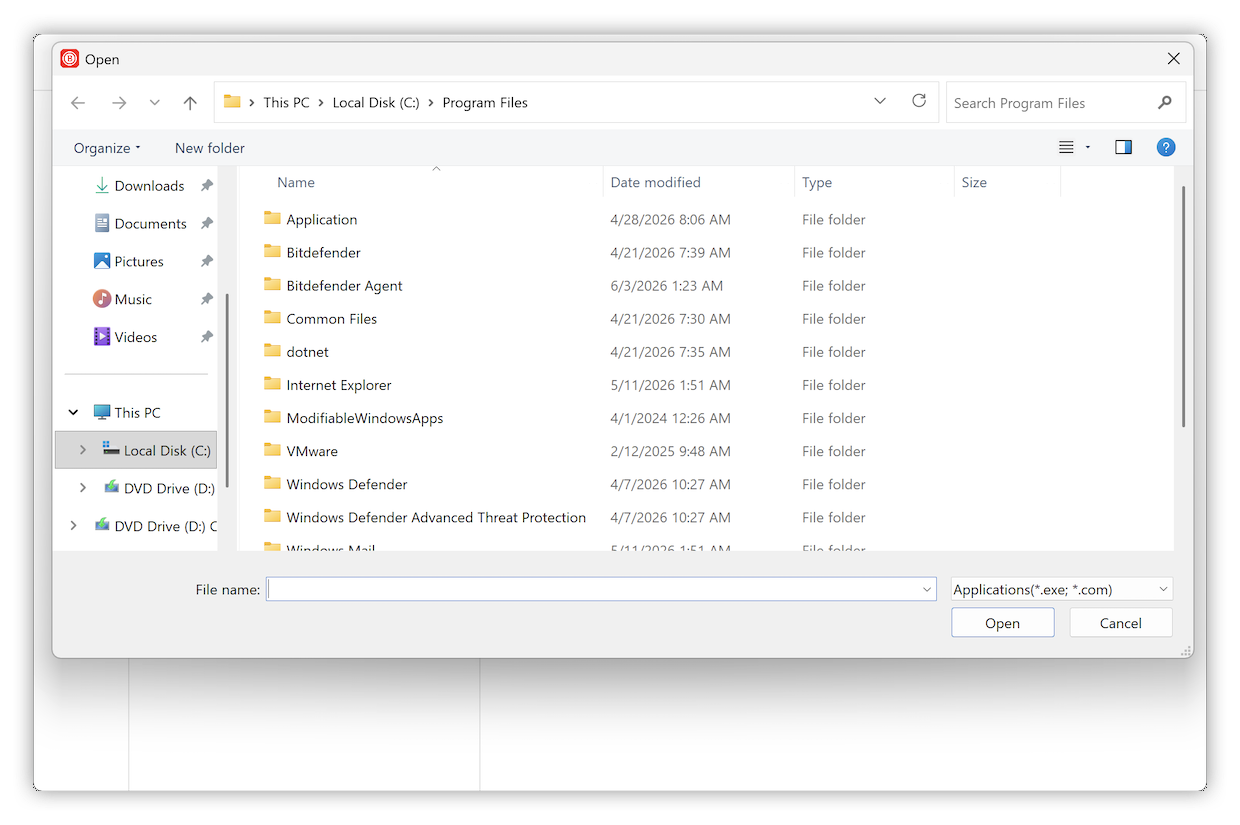
Task: Click the VMware folder icon
Action: coord(272,450)
